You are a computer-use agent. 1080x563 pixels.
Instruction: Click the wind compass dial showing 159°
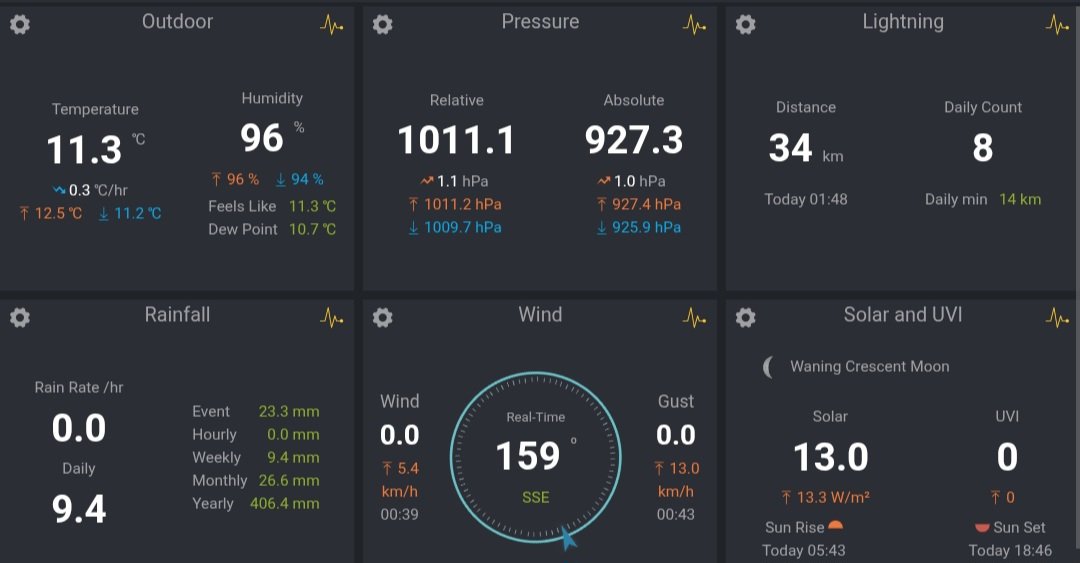point(536,458)
